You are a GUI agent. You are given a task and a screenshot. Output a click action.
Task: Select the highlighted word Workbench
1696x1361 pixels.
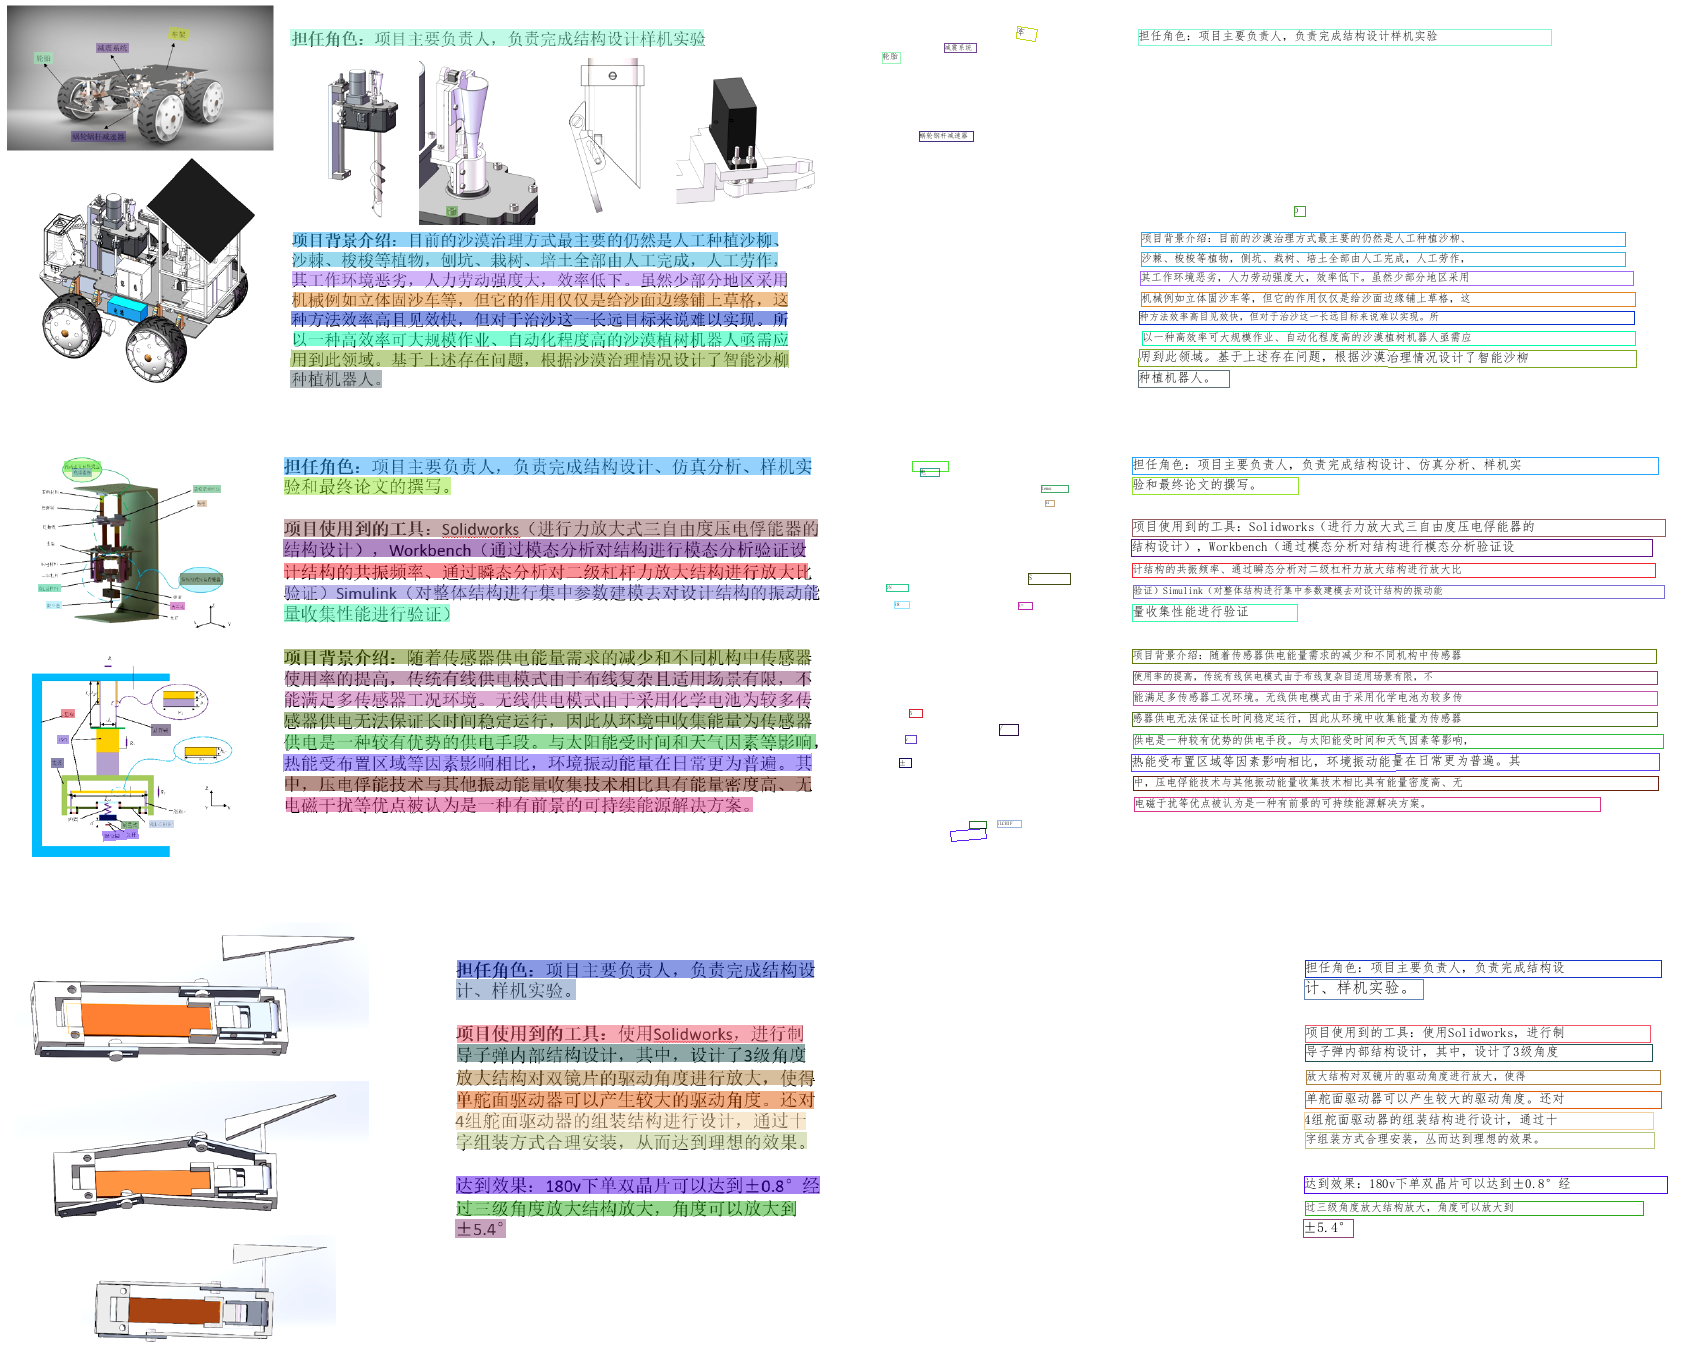pos(429,550)
